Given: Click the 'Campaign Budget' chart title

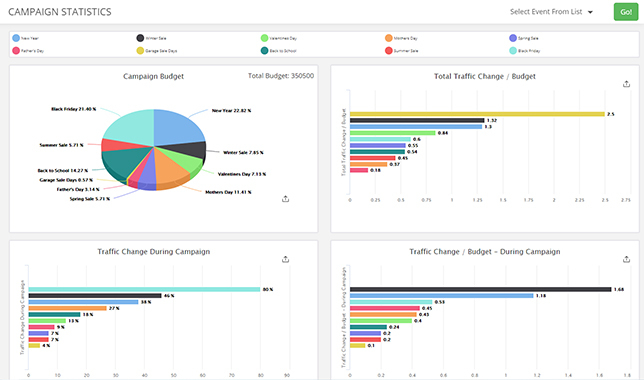Looking at the screenshot, I should pyautogui.click(x=154, y=76).
